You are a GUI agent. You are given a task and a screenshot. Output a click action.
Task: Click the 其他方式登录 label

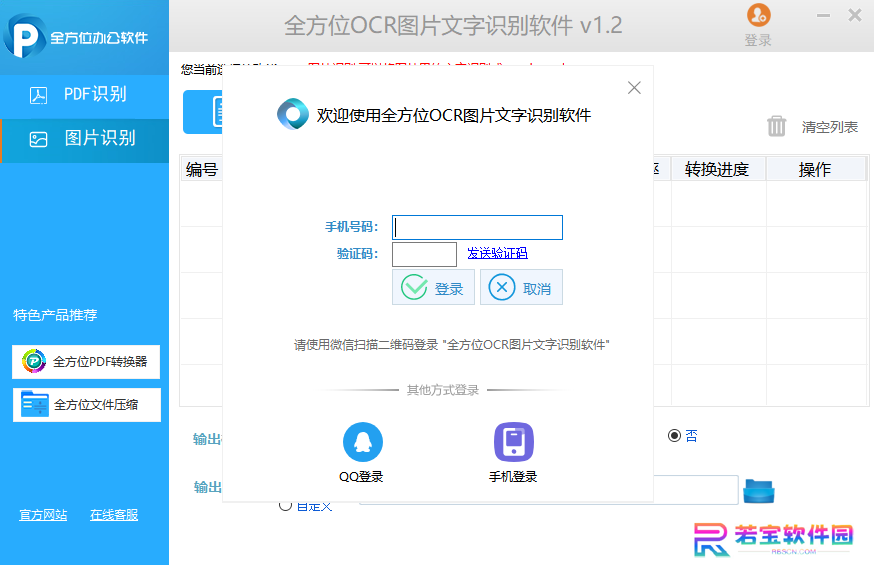[443, 390]
